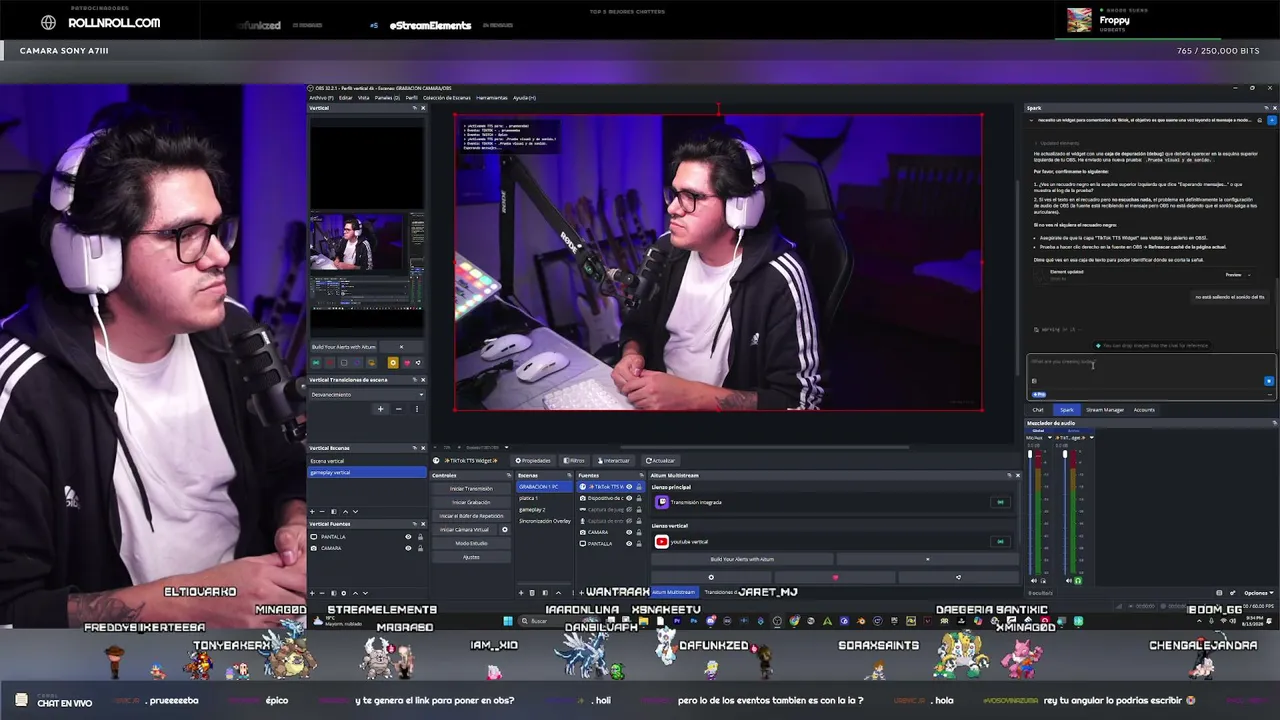
Task: Click Iniciar el Búfer de Repetición
Action: 471,516
